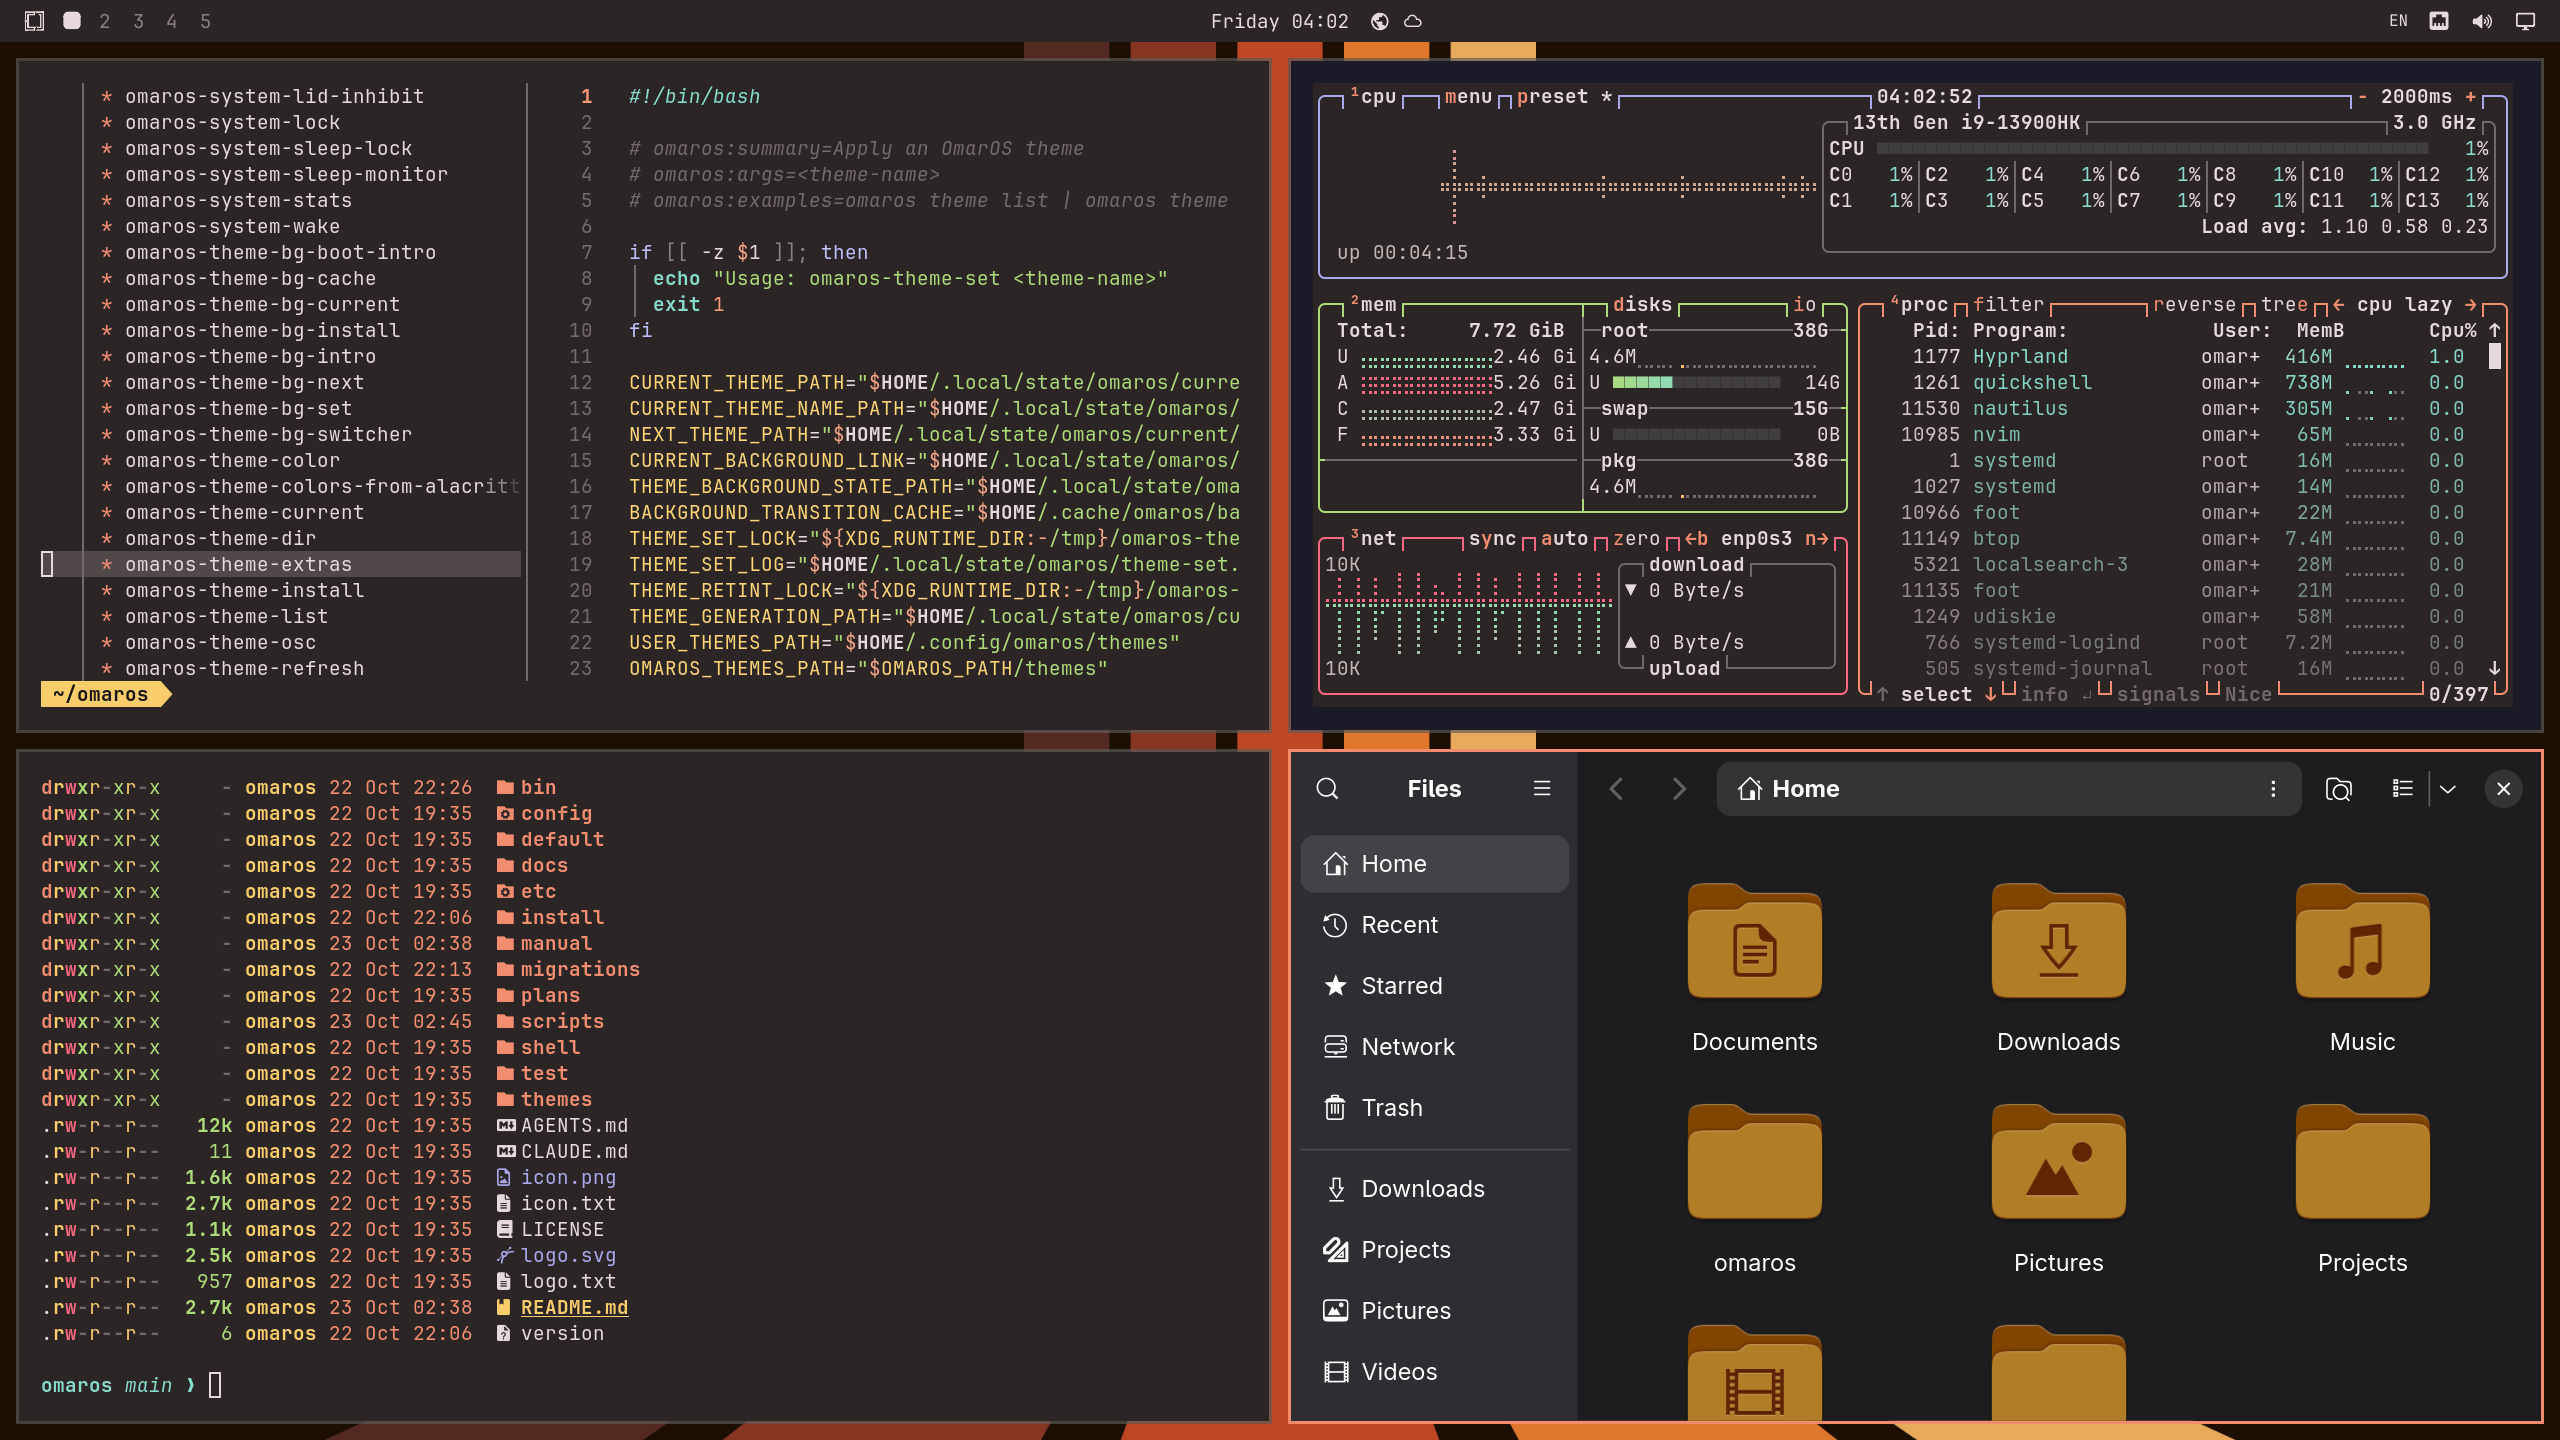Open the btop menu option
This screenshot has height=1440, width=2560.
1468,97
